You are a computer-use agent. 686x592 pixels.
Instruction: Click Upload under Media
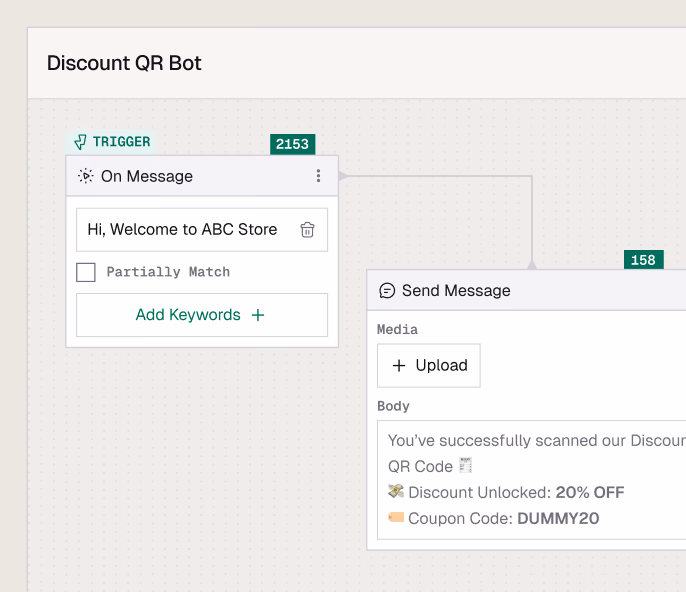pos(429,366)
